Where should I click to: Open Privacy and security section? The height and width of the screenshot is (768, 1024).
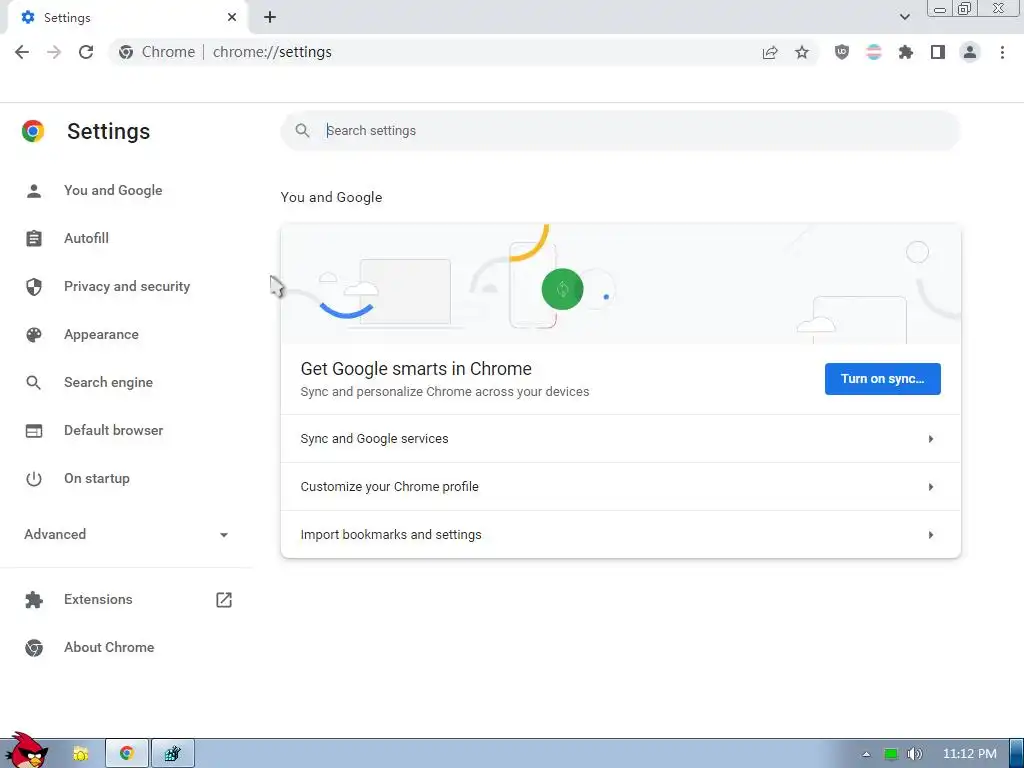pos(127,287)
